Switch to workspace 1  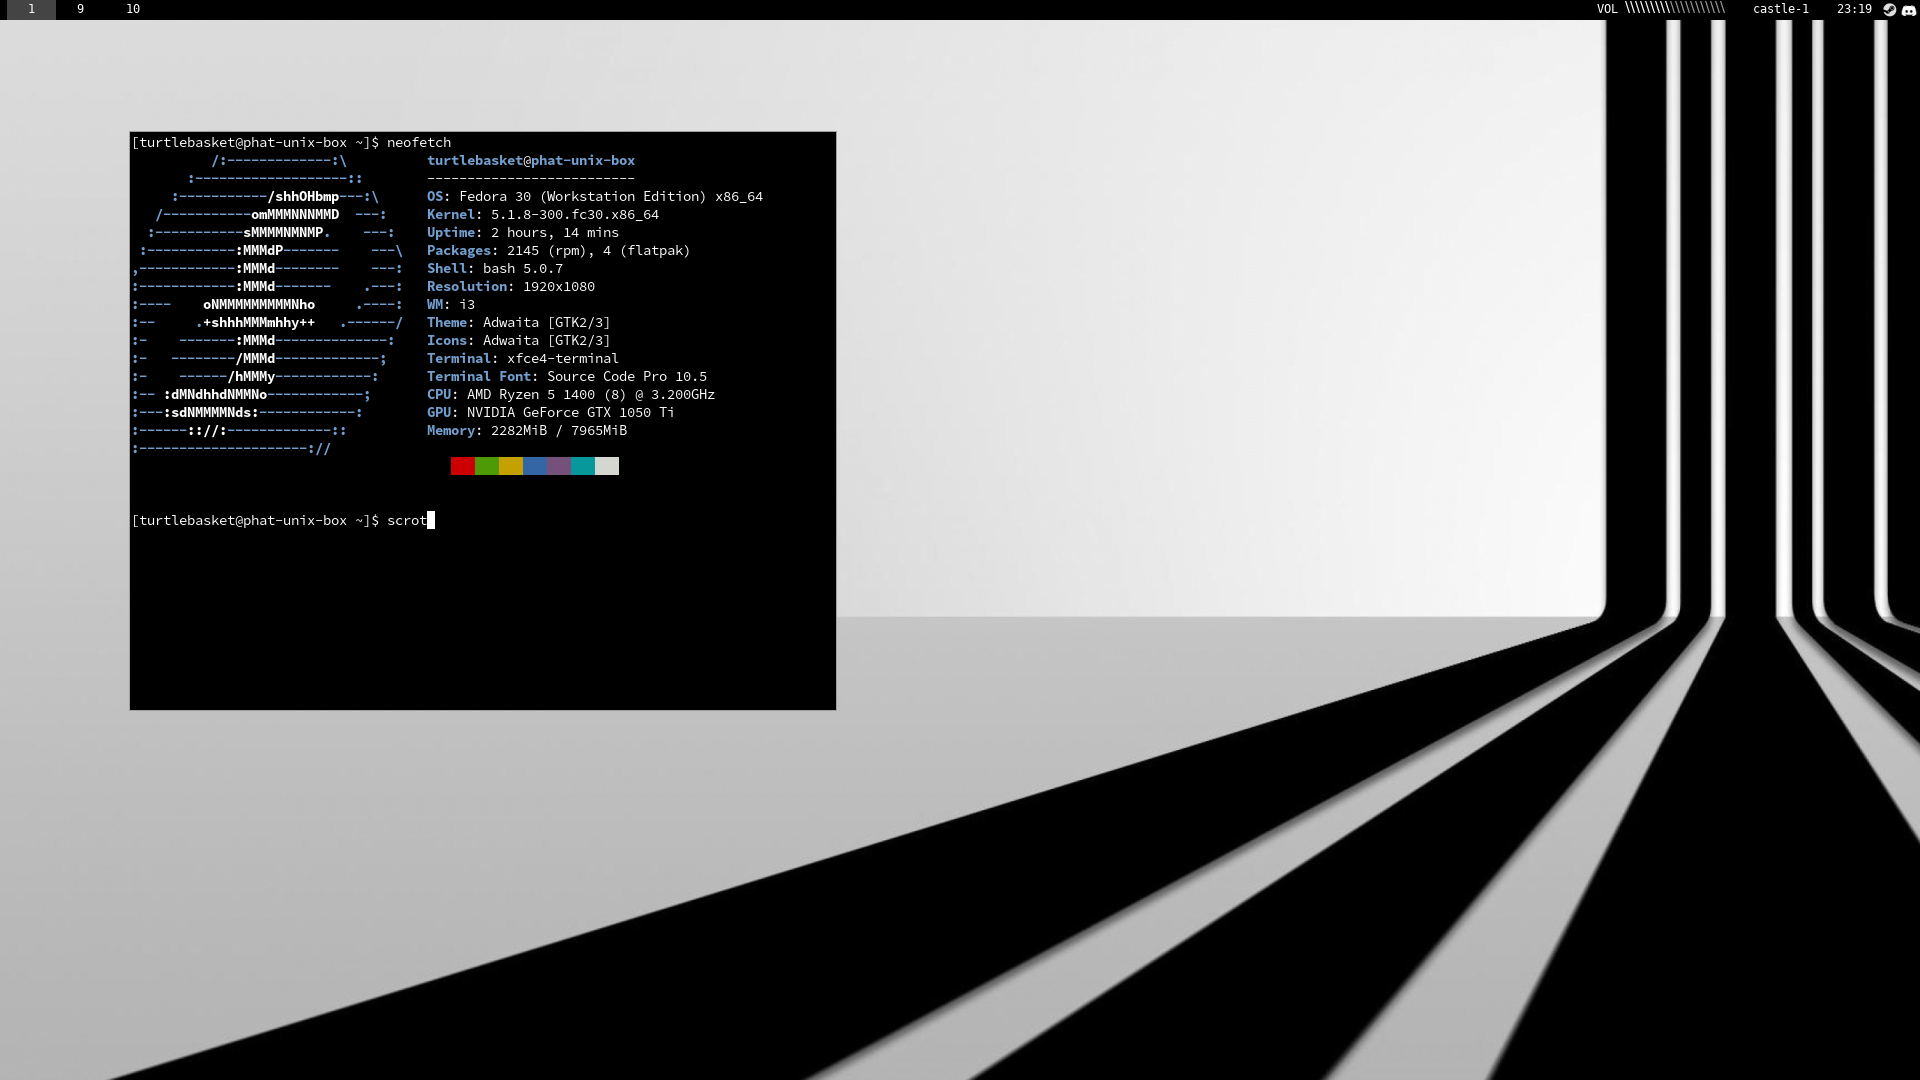[x=31, y=9]
